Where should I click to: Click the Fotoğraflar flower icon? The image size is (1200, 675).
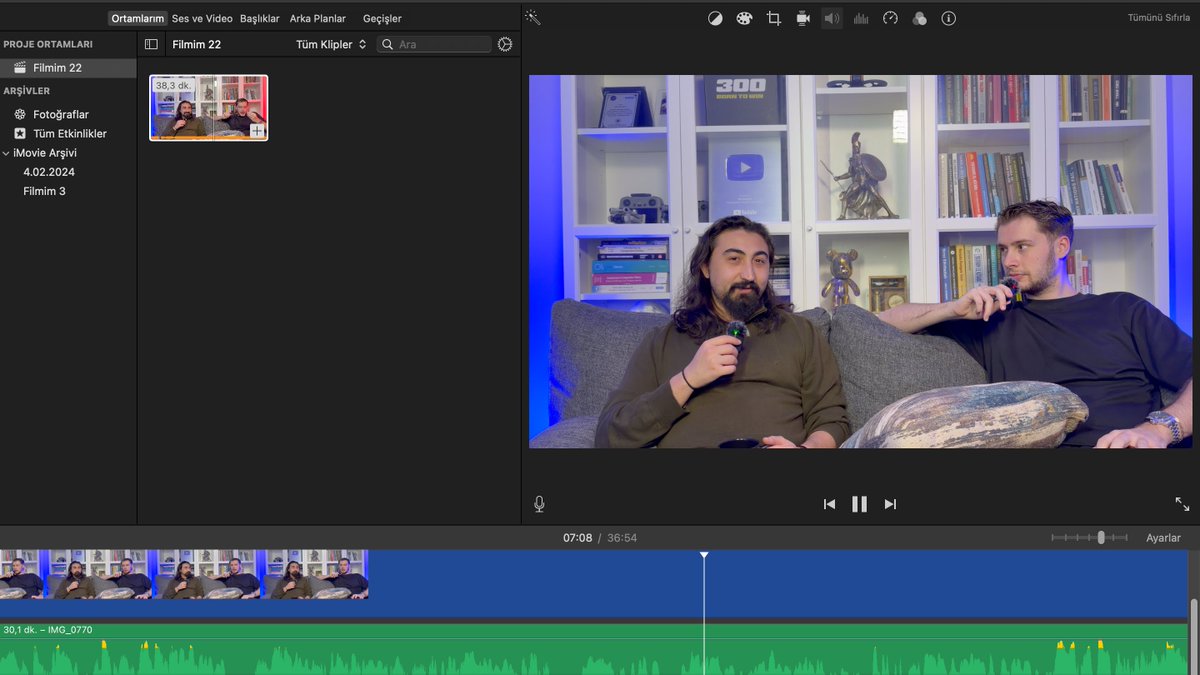(x=20, y=114)
